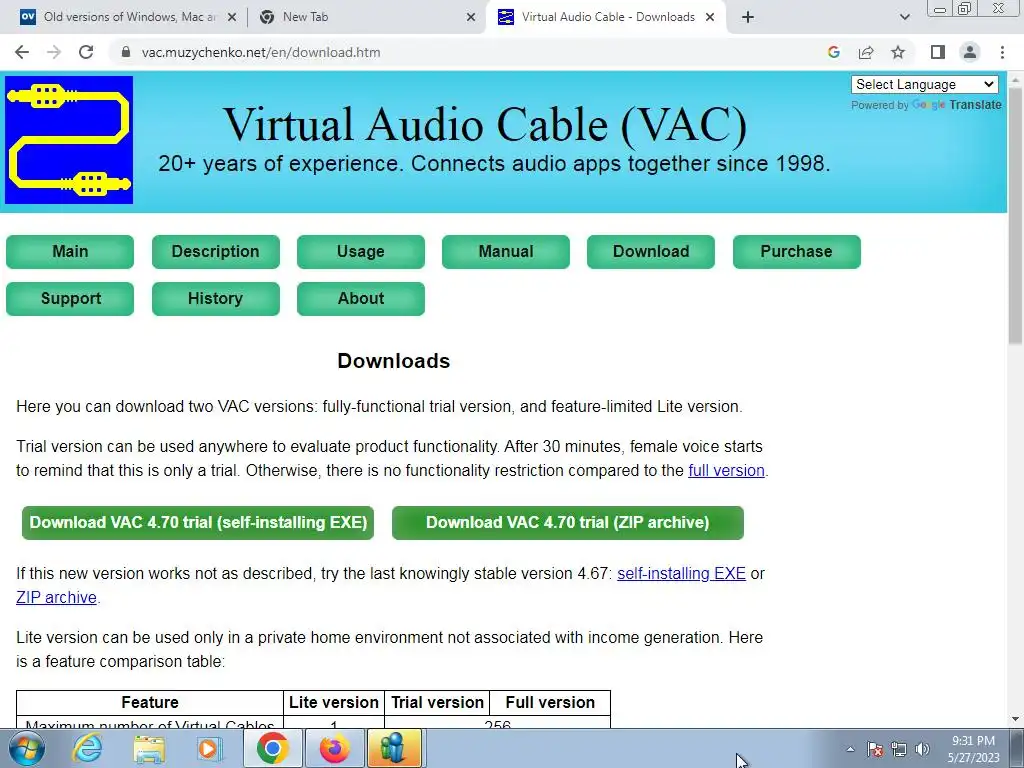Download VAC 4.70 trial ZIP archive

click(x=568, y=522)
